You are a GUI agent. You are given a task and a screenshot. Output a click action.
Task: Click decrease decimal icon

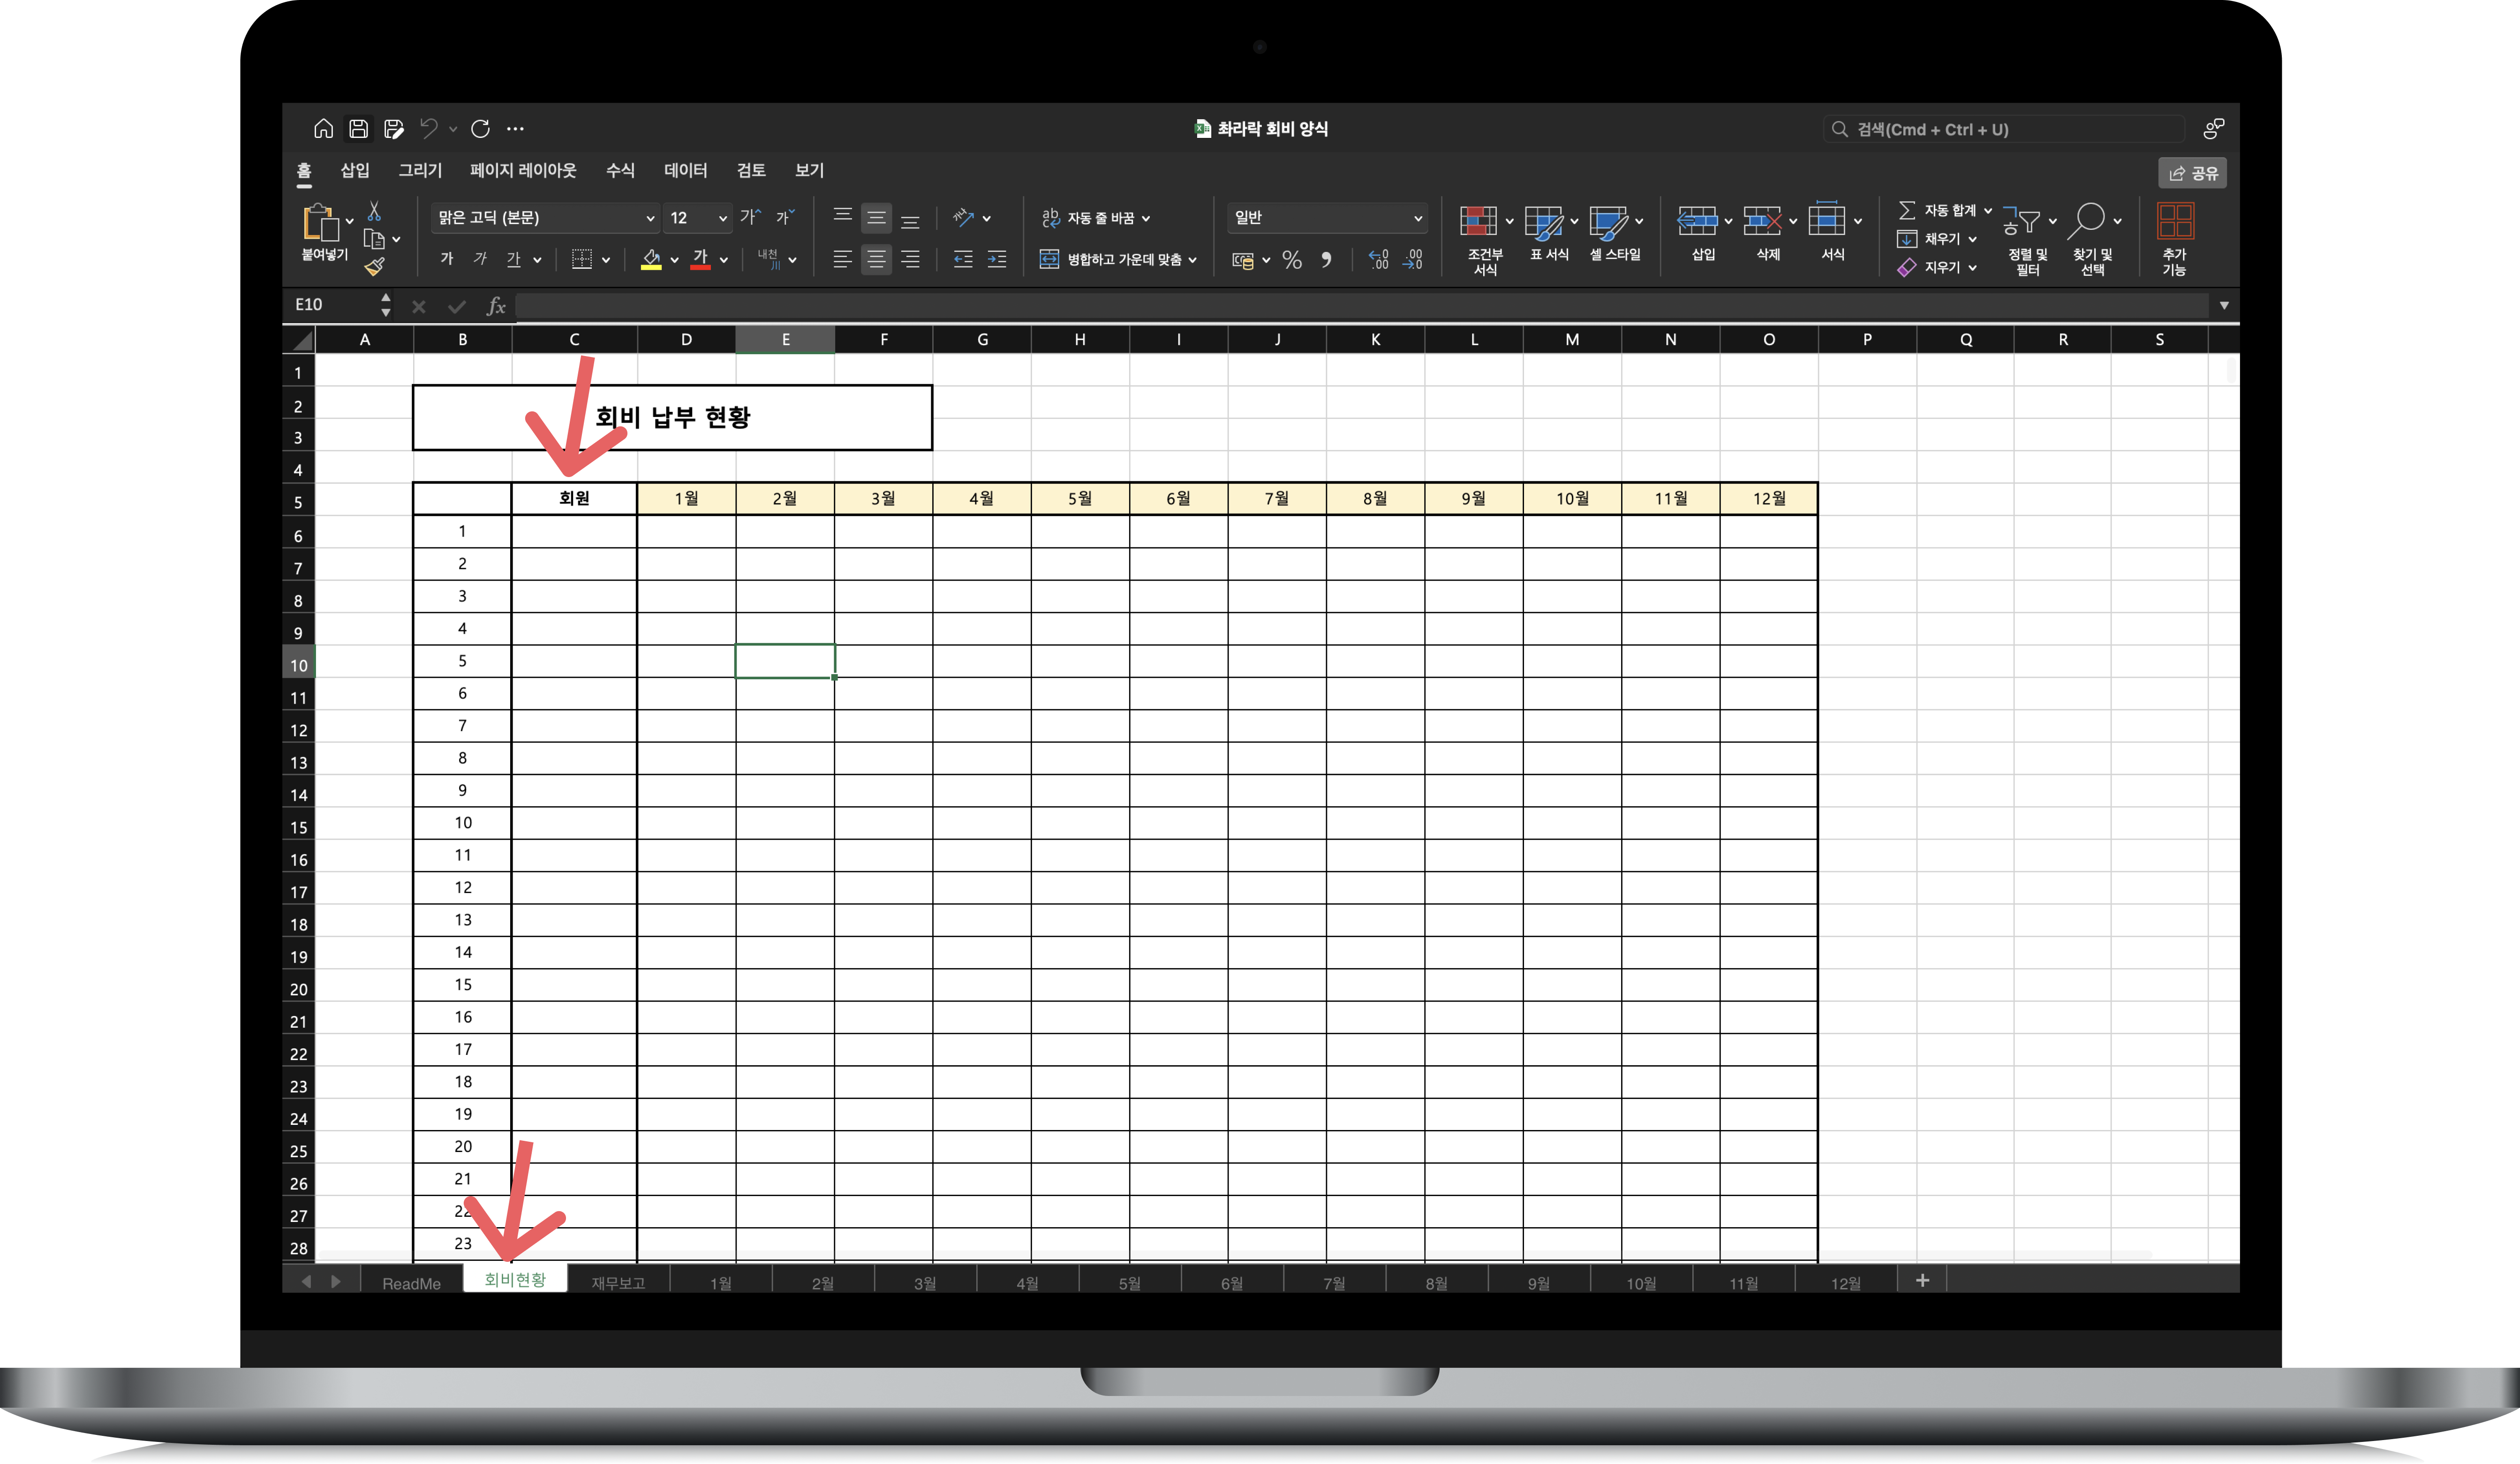coord(1413,260)
